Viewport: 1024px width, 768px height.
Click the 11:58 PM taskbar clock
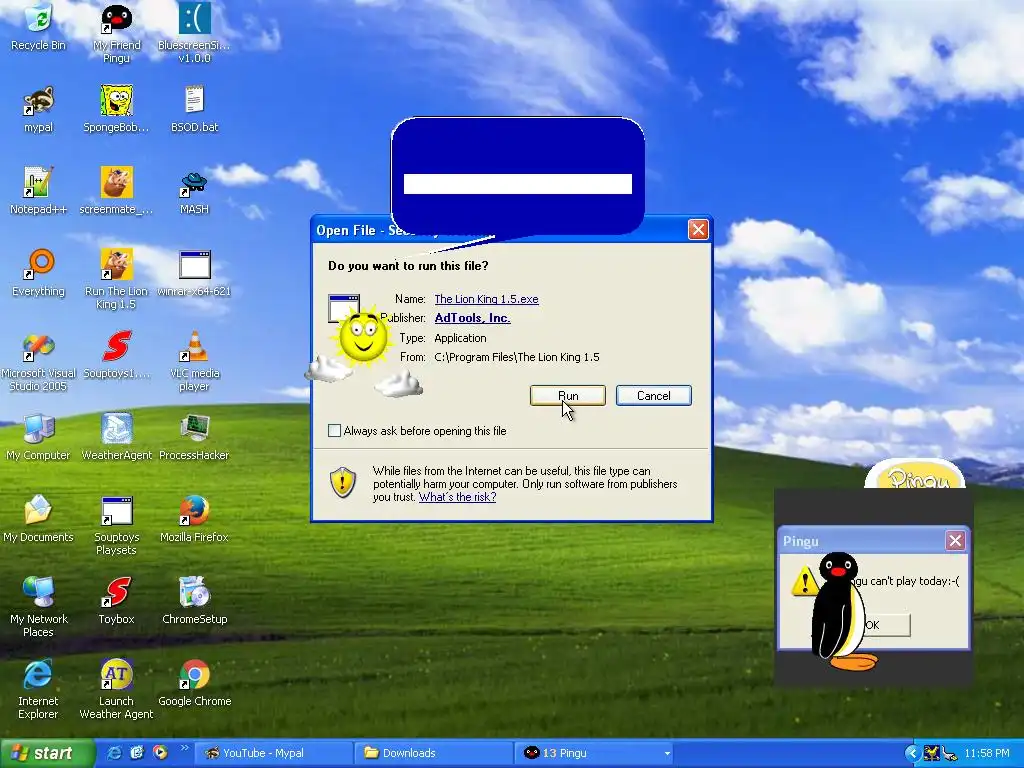tap(987, 753)
